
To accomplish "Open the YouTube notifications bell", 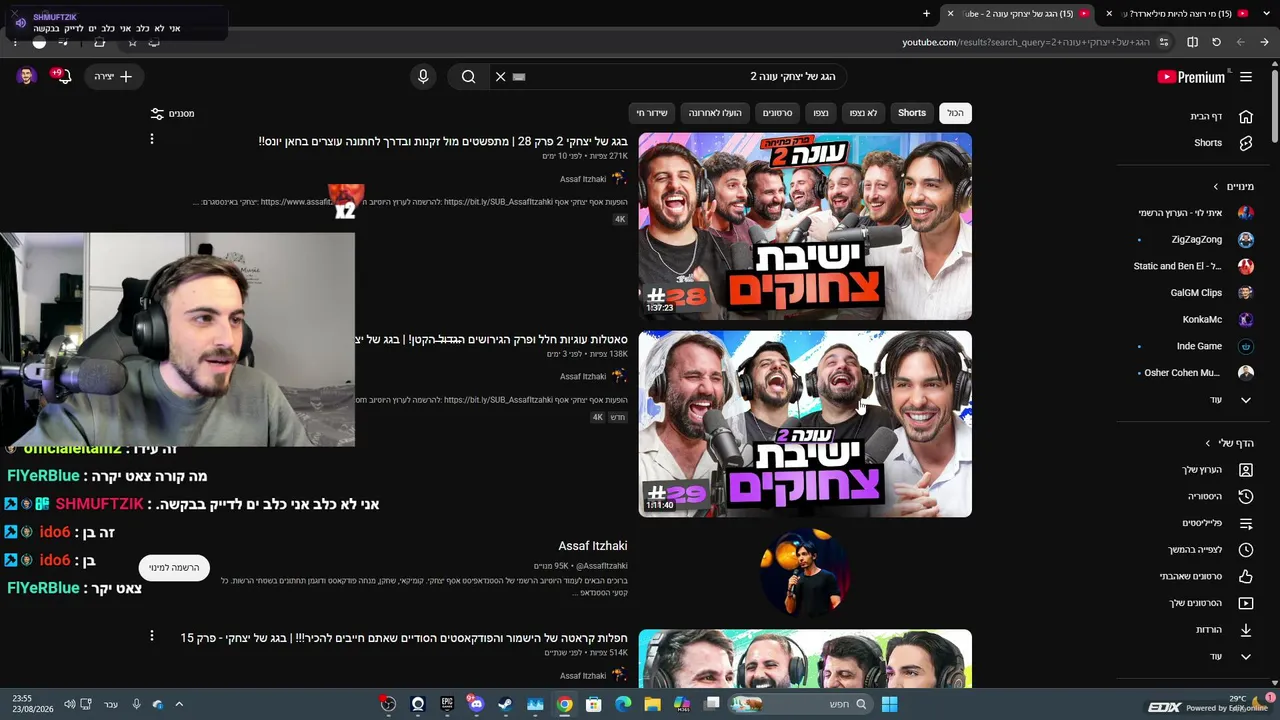I will point(63,77).
